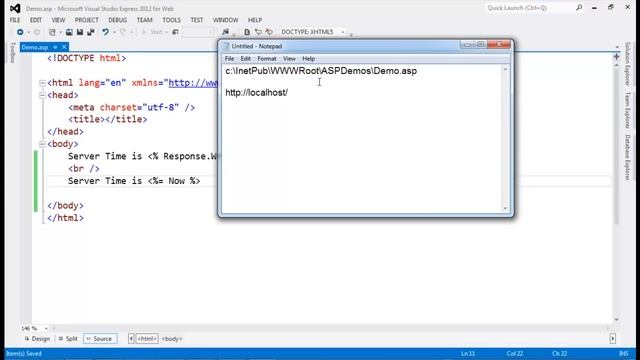Click the Undo toolbar icon
The width and height of the screenshot is (640, 360).
click(105, 32)
